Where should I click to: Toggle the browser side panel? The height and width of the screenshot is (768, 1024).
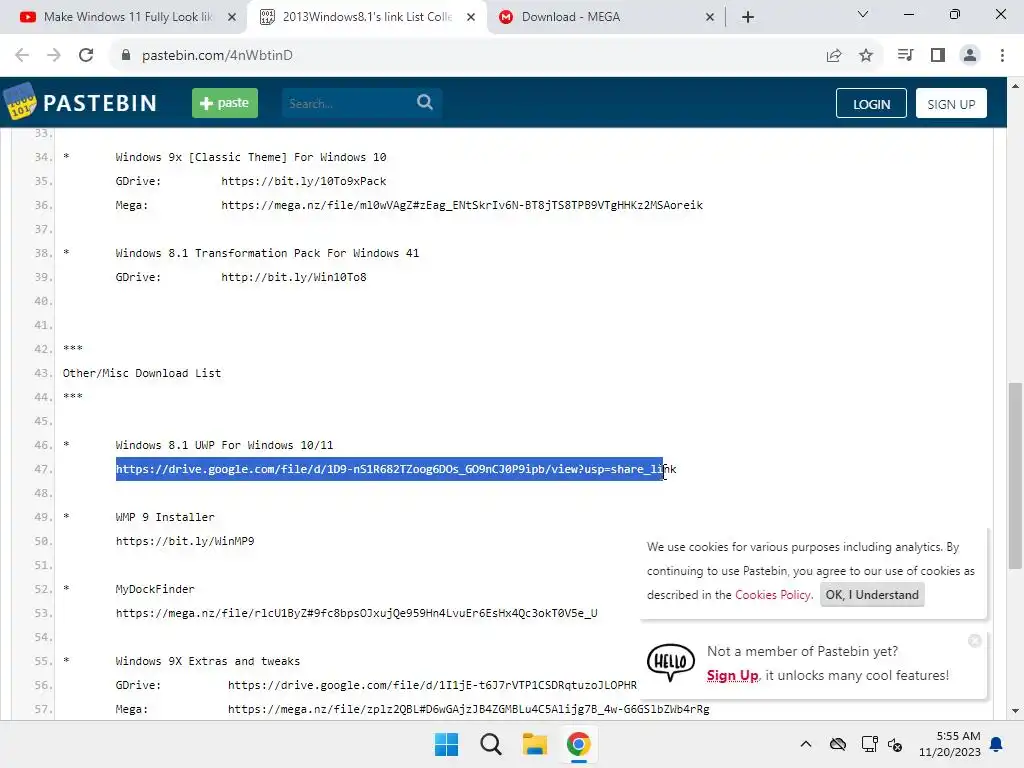(938, 56)
